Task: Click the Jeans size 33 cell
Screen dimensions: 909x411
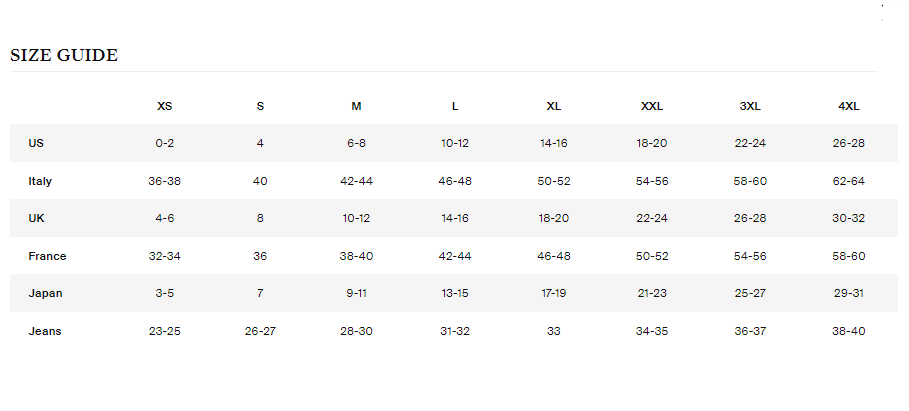Action: point(553,332)
